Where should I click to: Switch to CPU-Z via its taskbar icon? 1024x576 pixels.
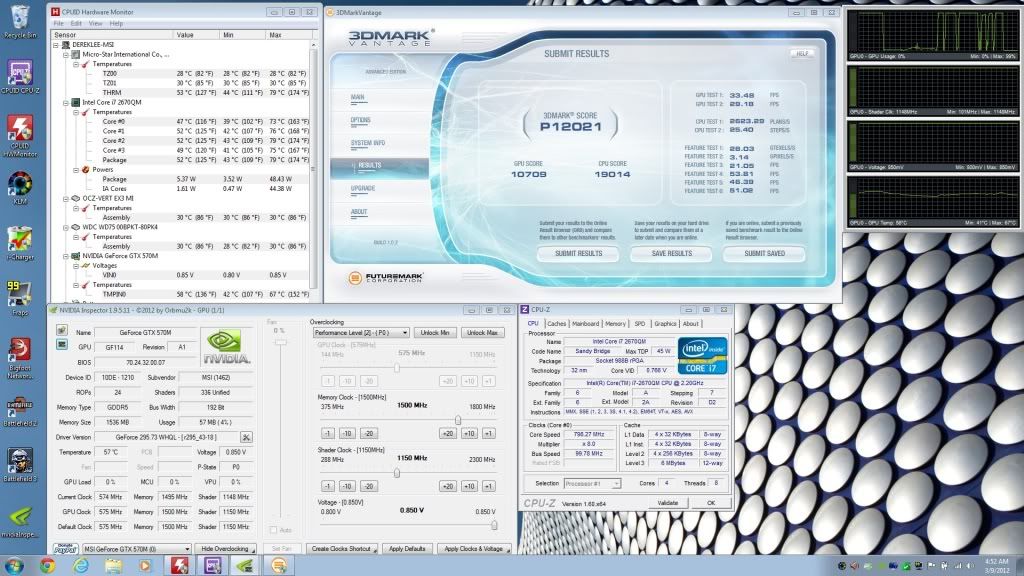point(212,566)
